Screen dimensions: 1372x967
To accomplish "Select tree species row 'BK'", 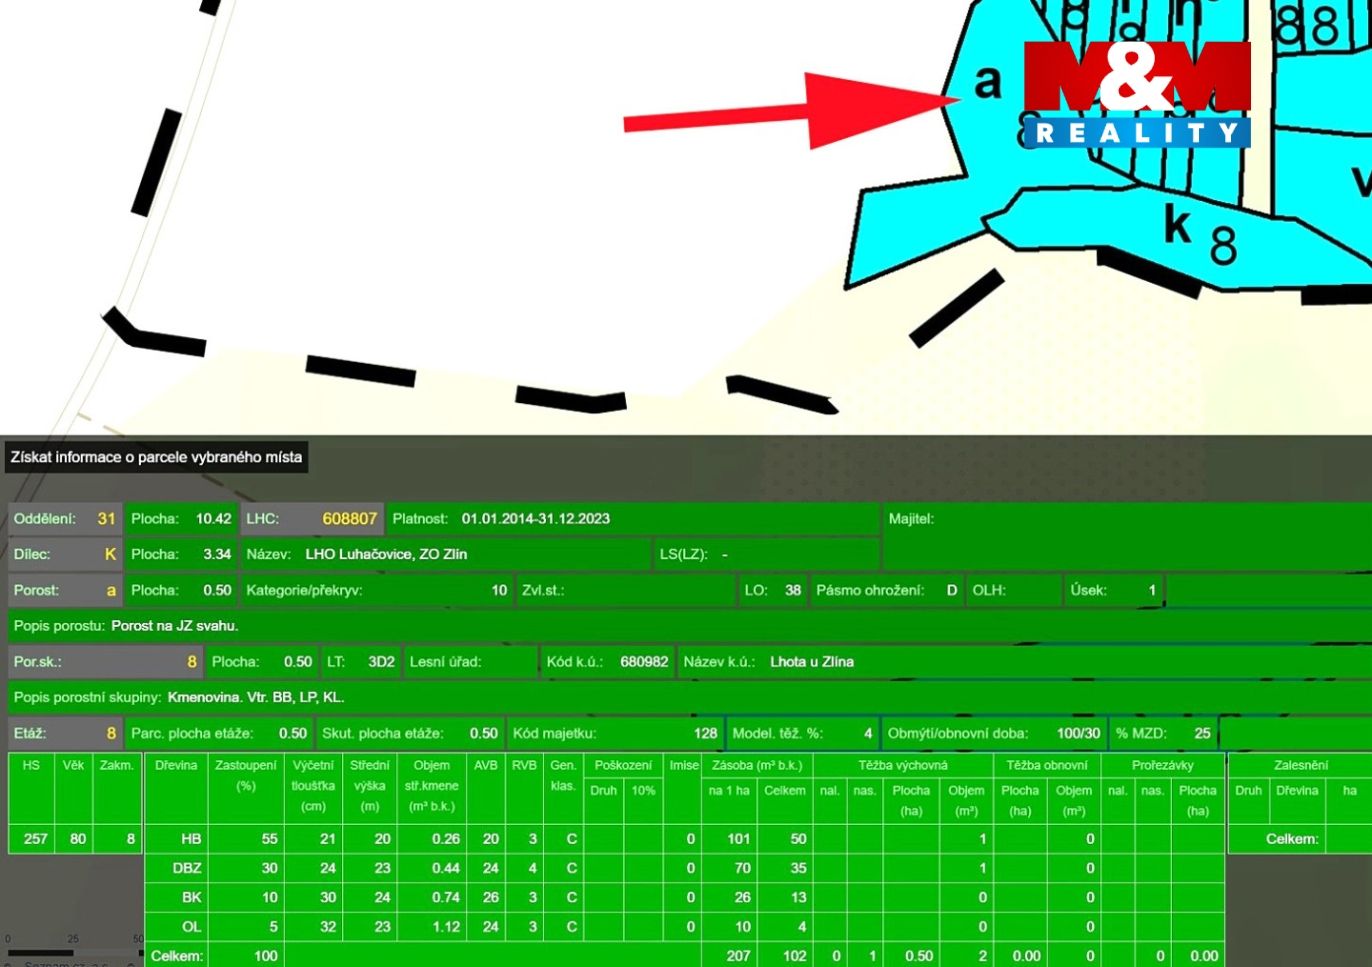I will click(685, 897).
